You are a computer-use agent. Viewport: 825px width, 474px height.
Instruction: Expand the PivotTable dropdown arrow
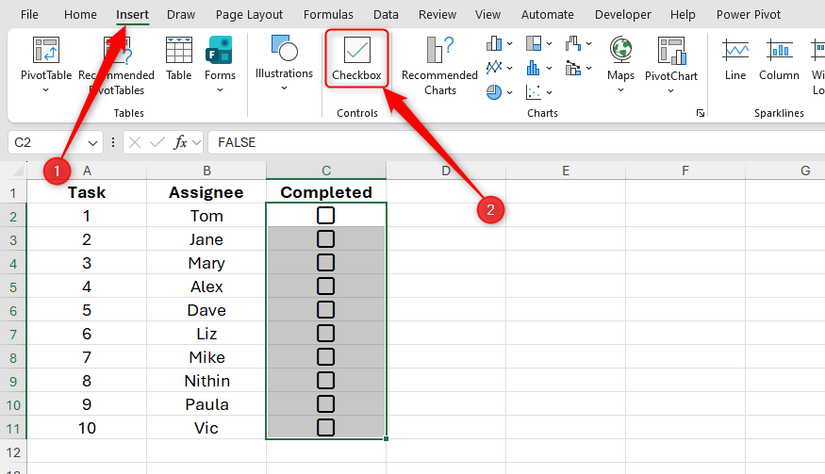tap(46, 90)
